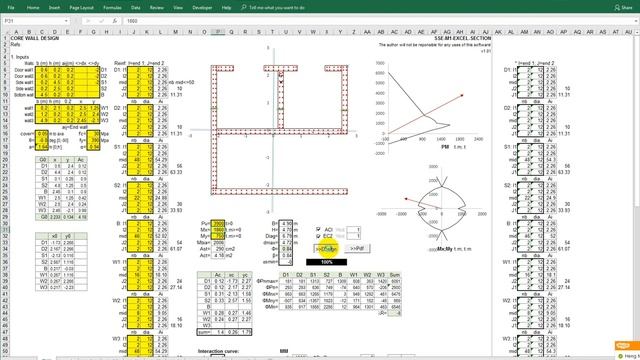The width and height of the screenshot is (640, 360).
Task: Click the SSE-M1 EXCEL SECTION header text
Action: (462, 38)
